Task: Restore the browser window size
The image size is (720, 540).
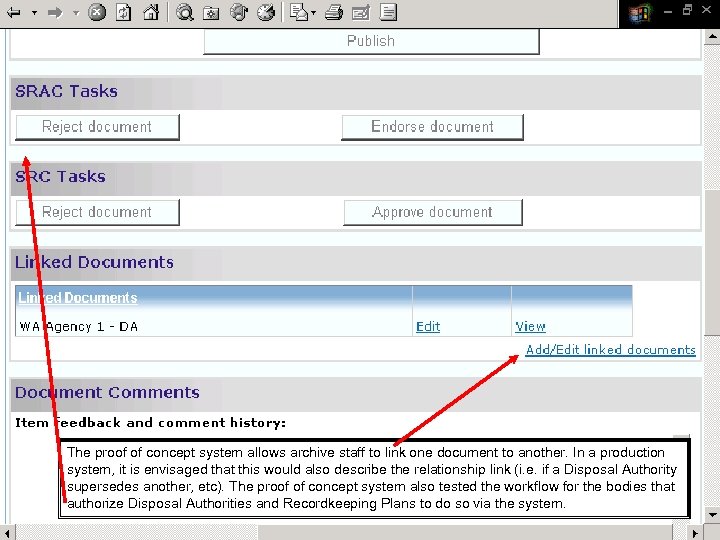Action: [x=687, y=10]
